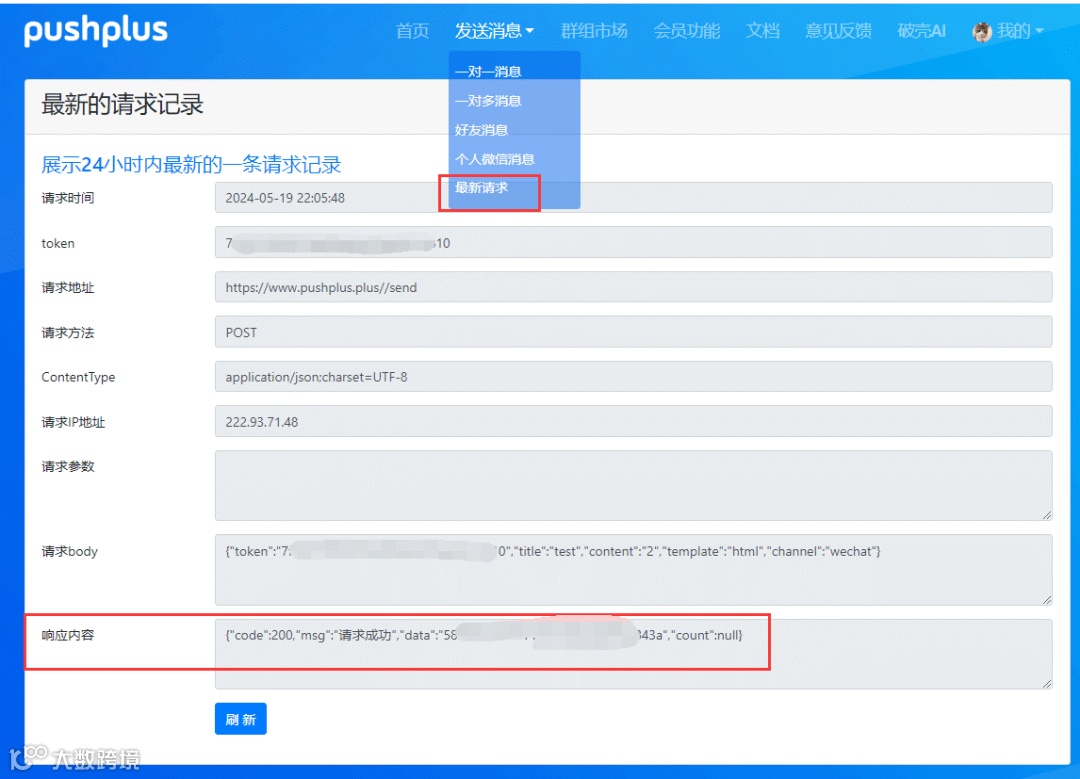
Task: Click the 请求地址 URL field
Action: pyautogui.click(x=633, y=287)
